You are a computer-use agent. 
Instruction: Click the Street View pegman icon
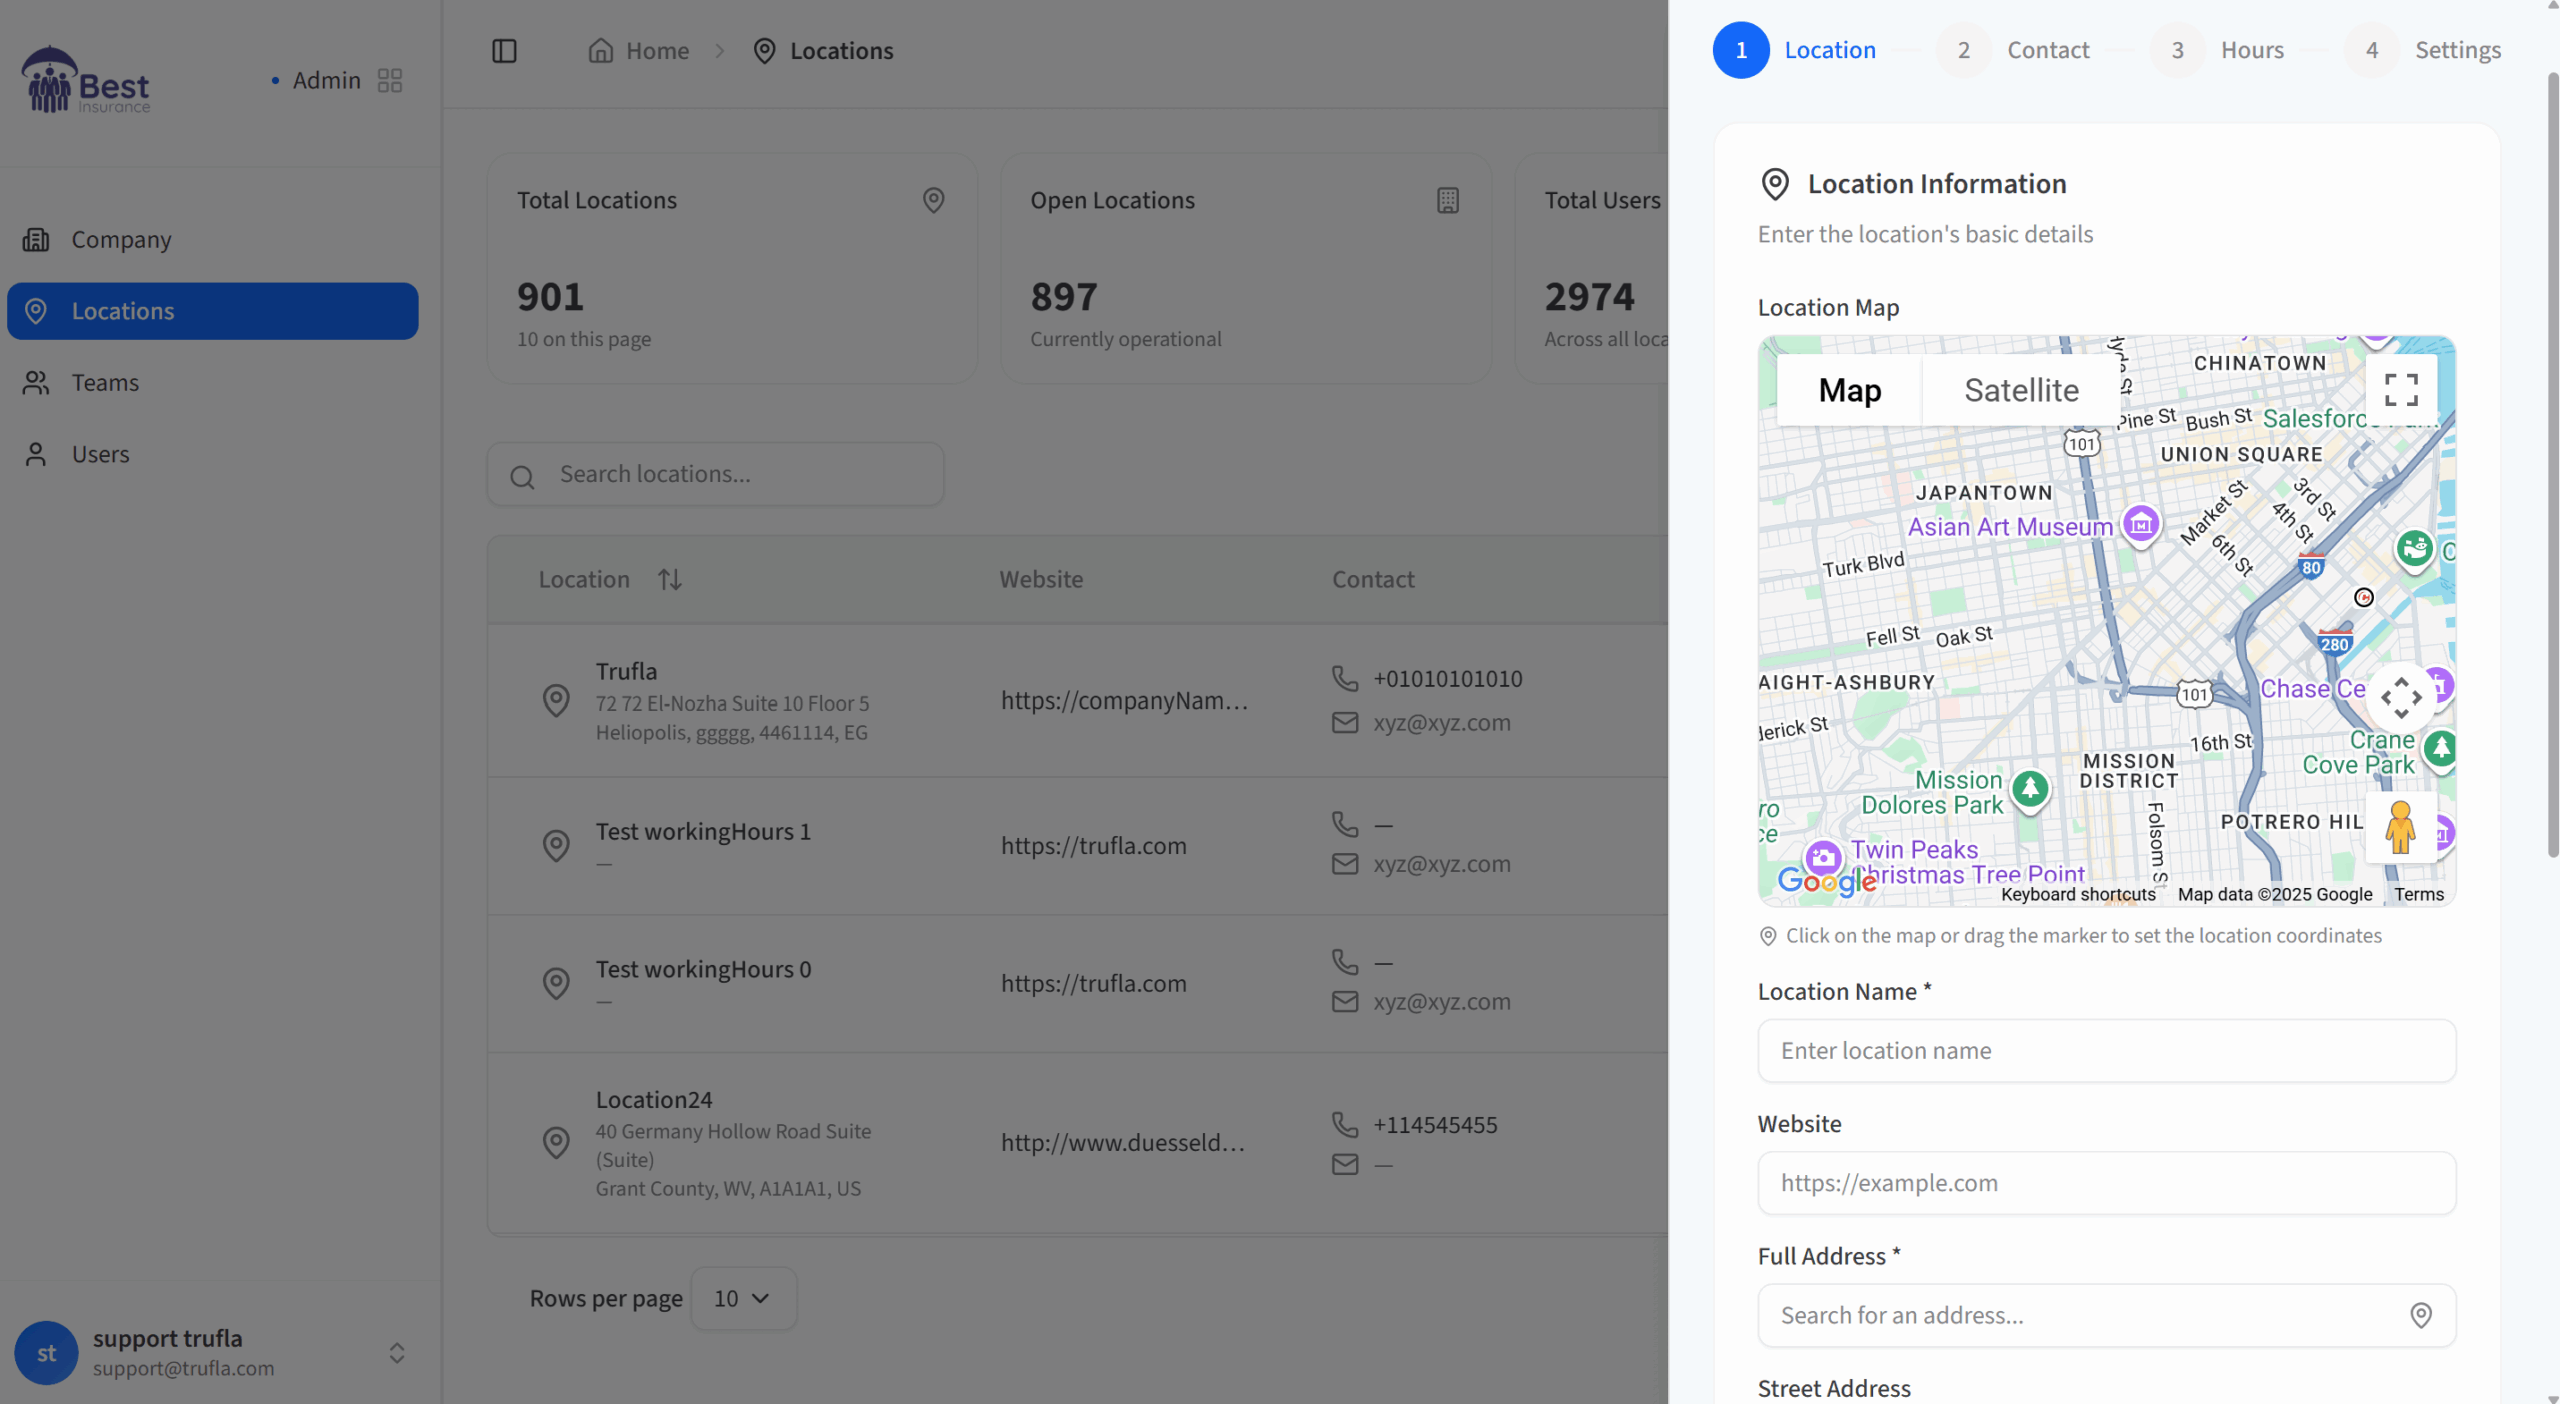tap(2400, 827)
